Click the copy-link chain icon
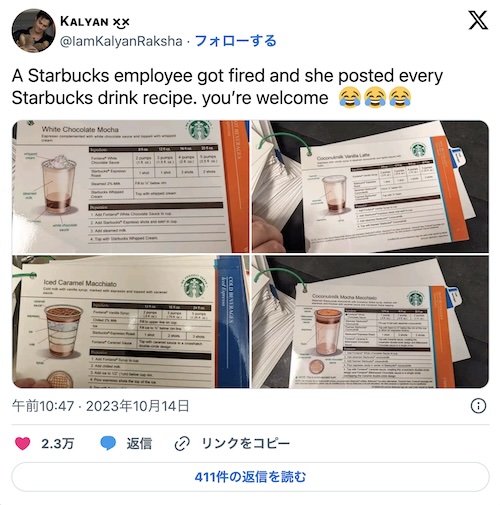Viewport: 500px width, 505px height. pyautogui.click(x=182, y=443)
